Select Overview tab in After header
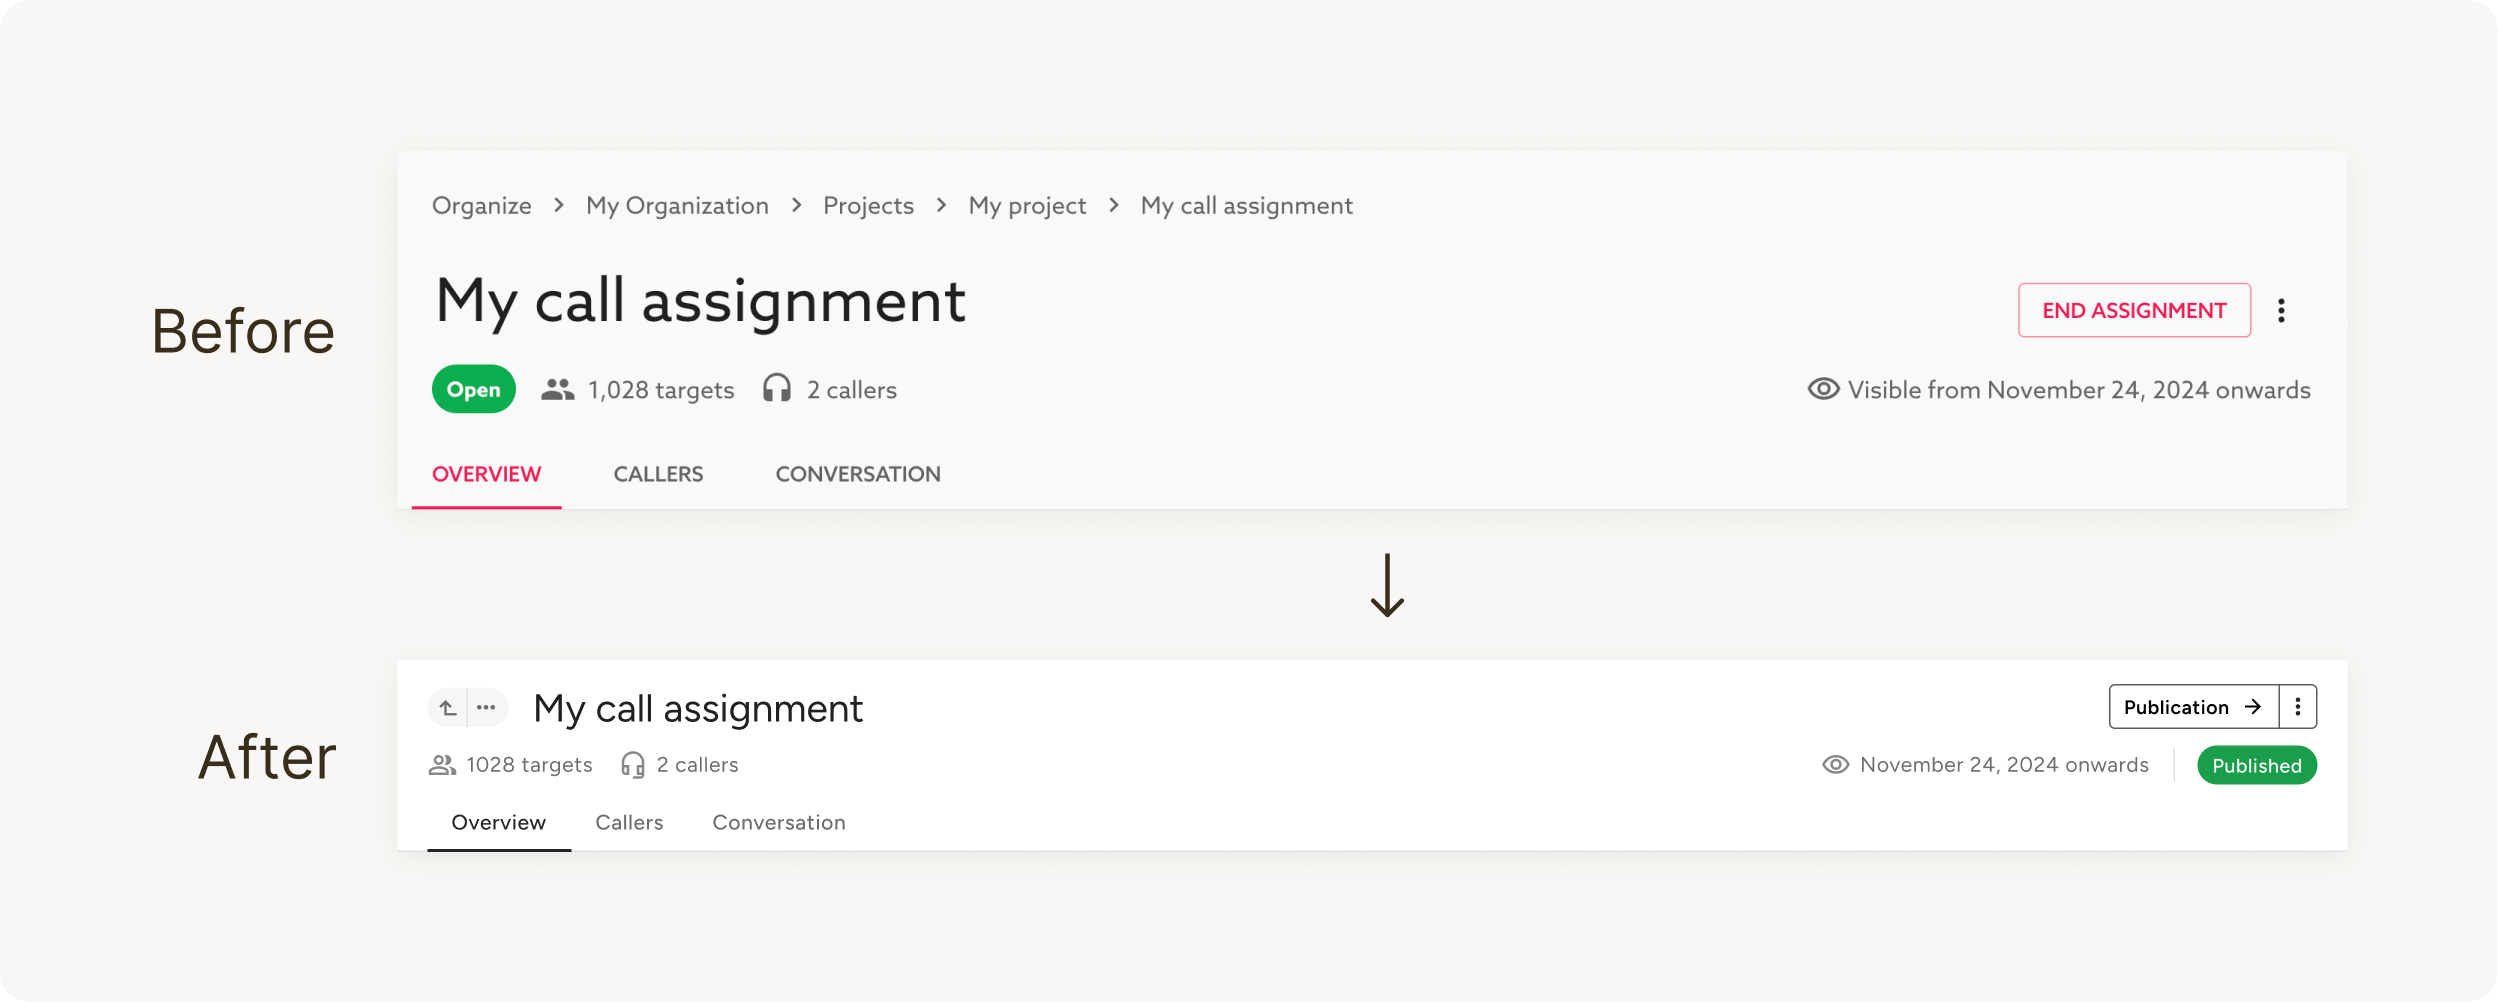The width and height of the screenshot is (2498, 1002). [x=499, y=823]
